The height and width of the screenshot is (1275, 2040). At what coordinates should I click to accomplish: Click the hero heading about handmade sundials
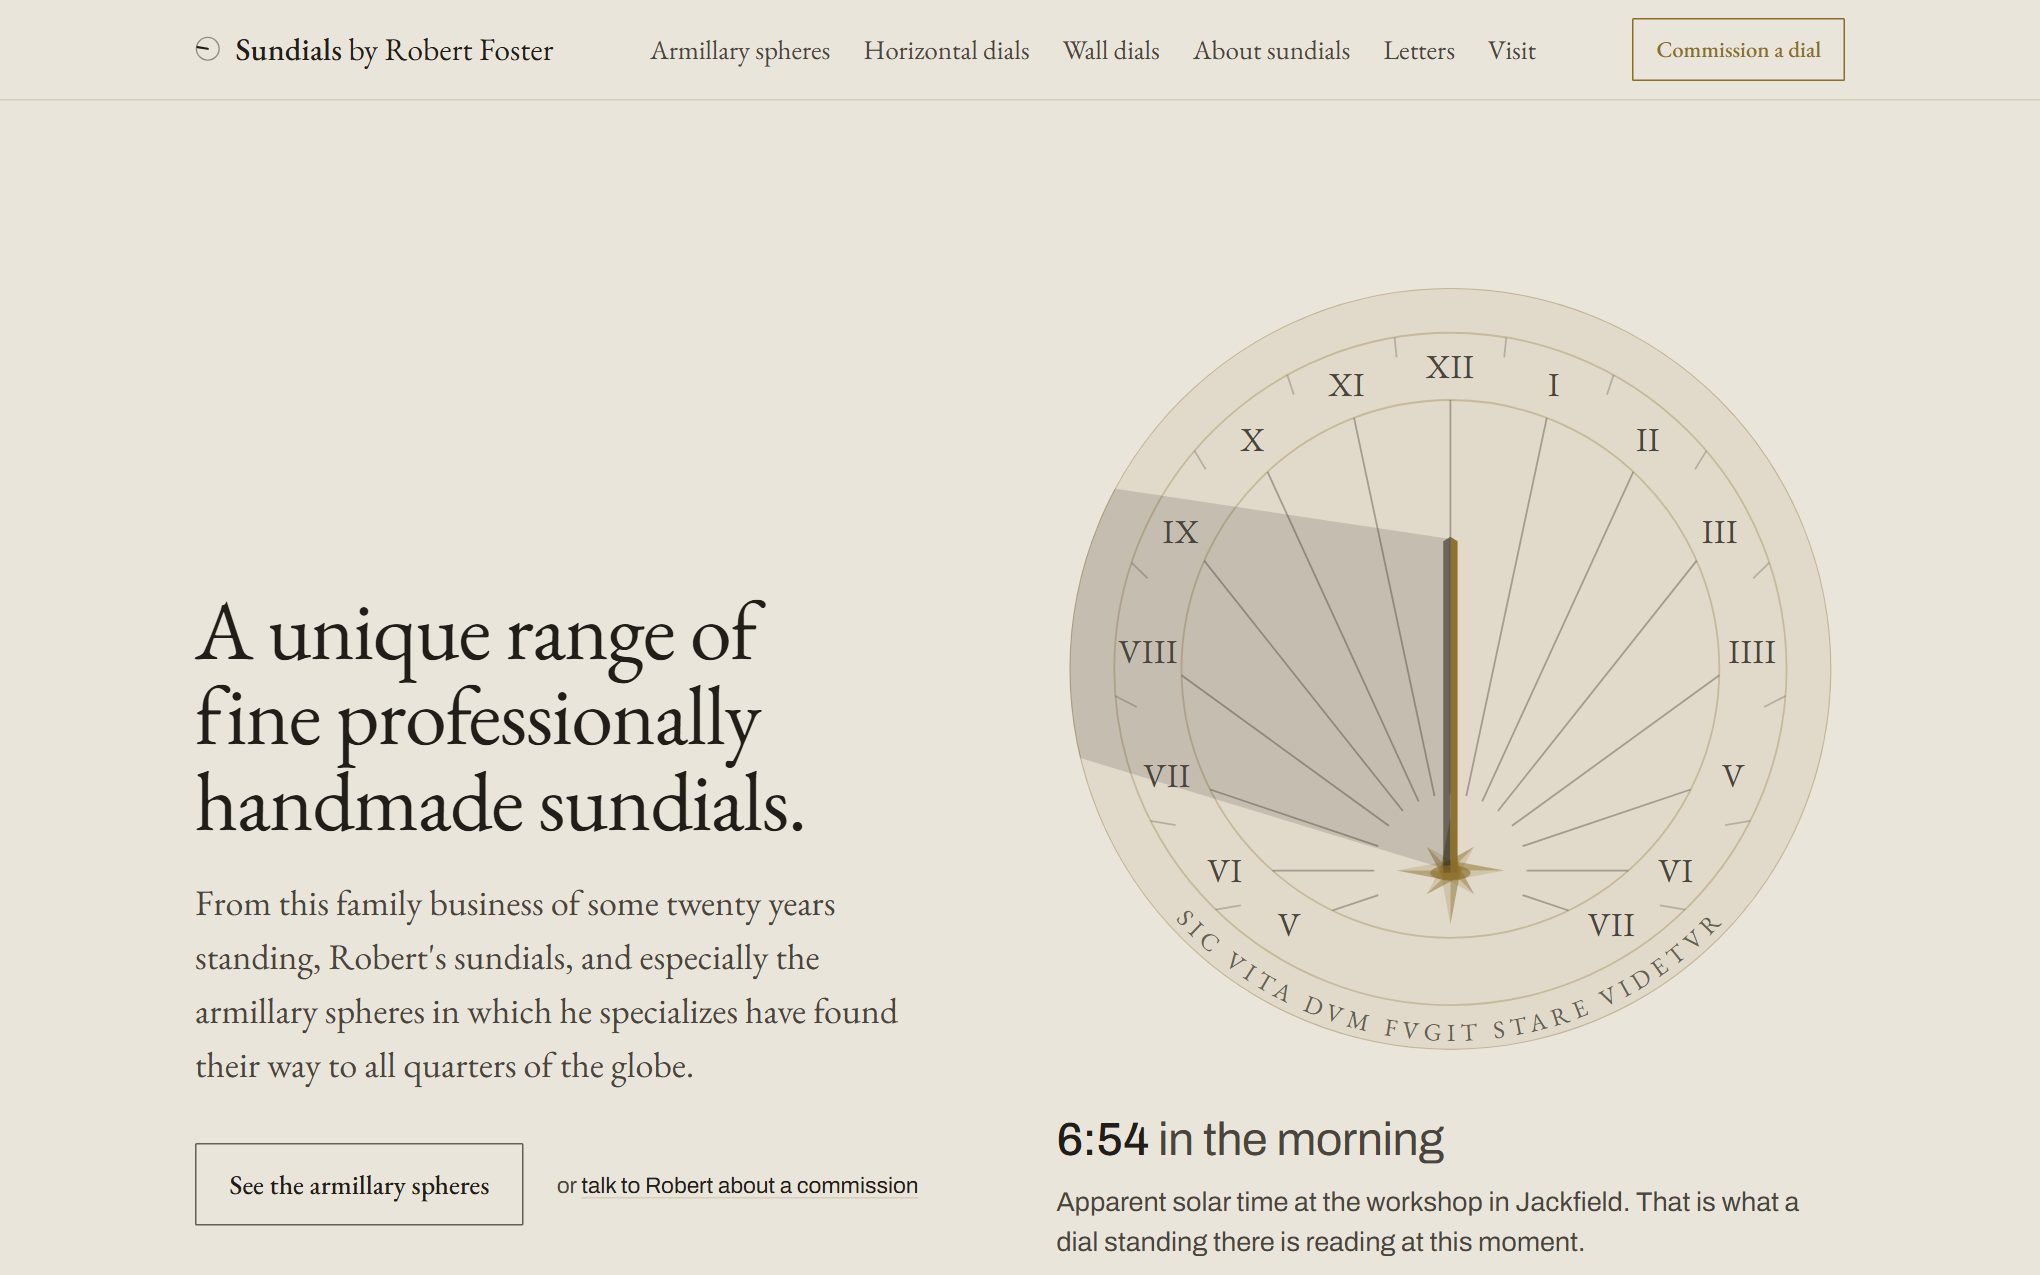coord(499,718)
